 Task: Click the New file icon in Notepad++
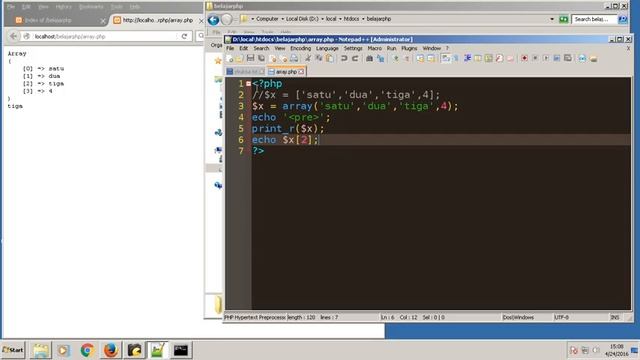point(229,59)
